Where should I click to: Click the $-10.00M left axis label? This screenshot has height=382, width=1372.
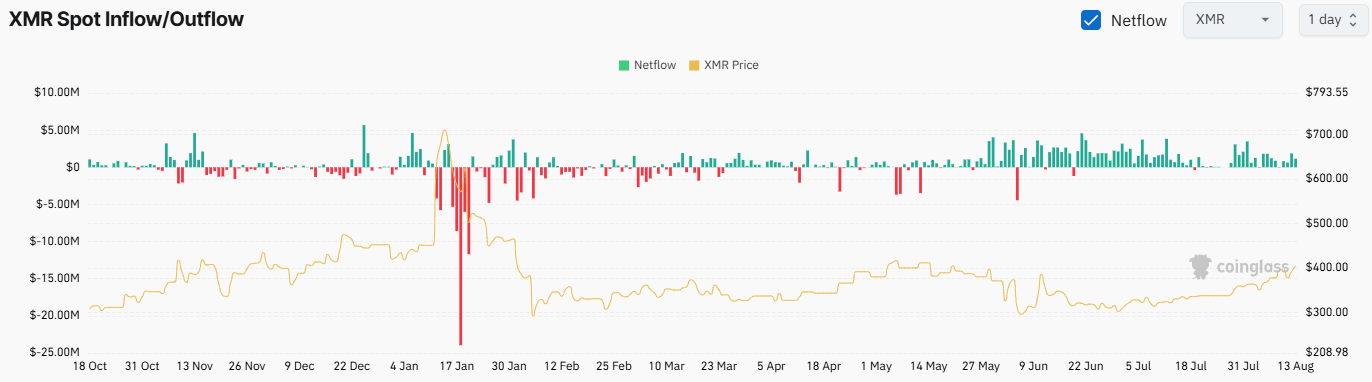pos(55,241)
